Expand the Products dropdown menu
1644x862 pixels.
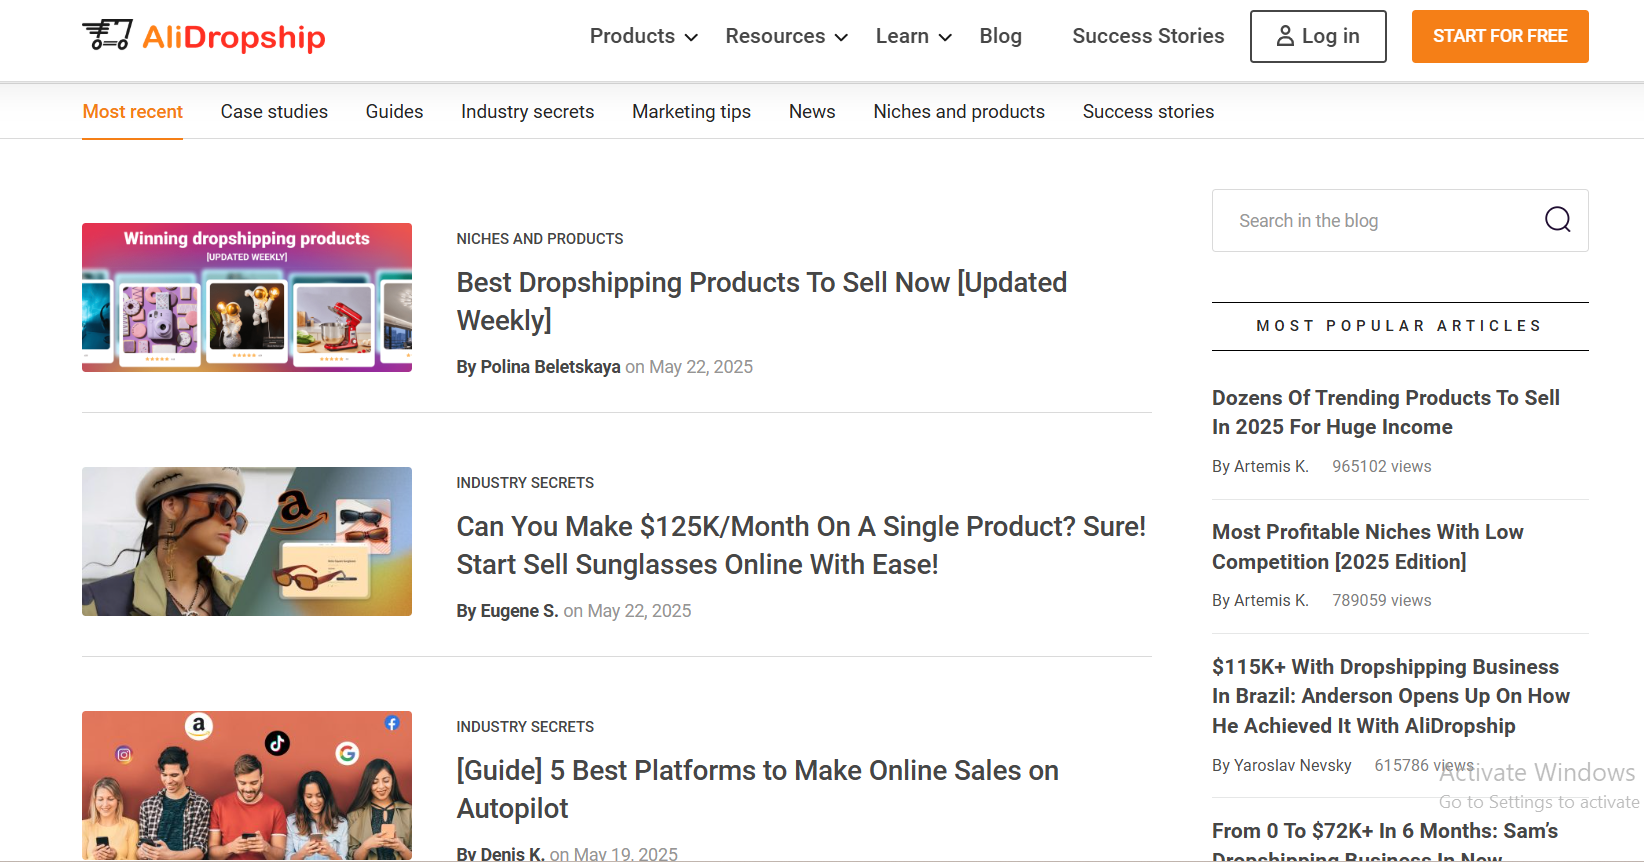(x=643, y=36)
